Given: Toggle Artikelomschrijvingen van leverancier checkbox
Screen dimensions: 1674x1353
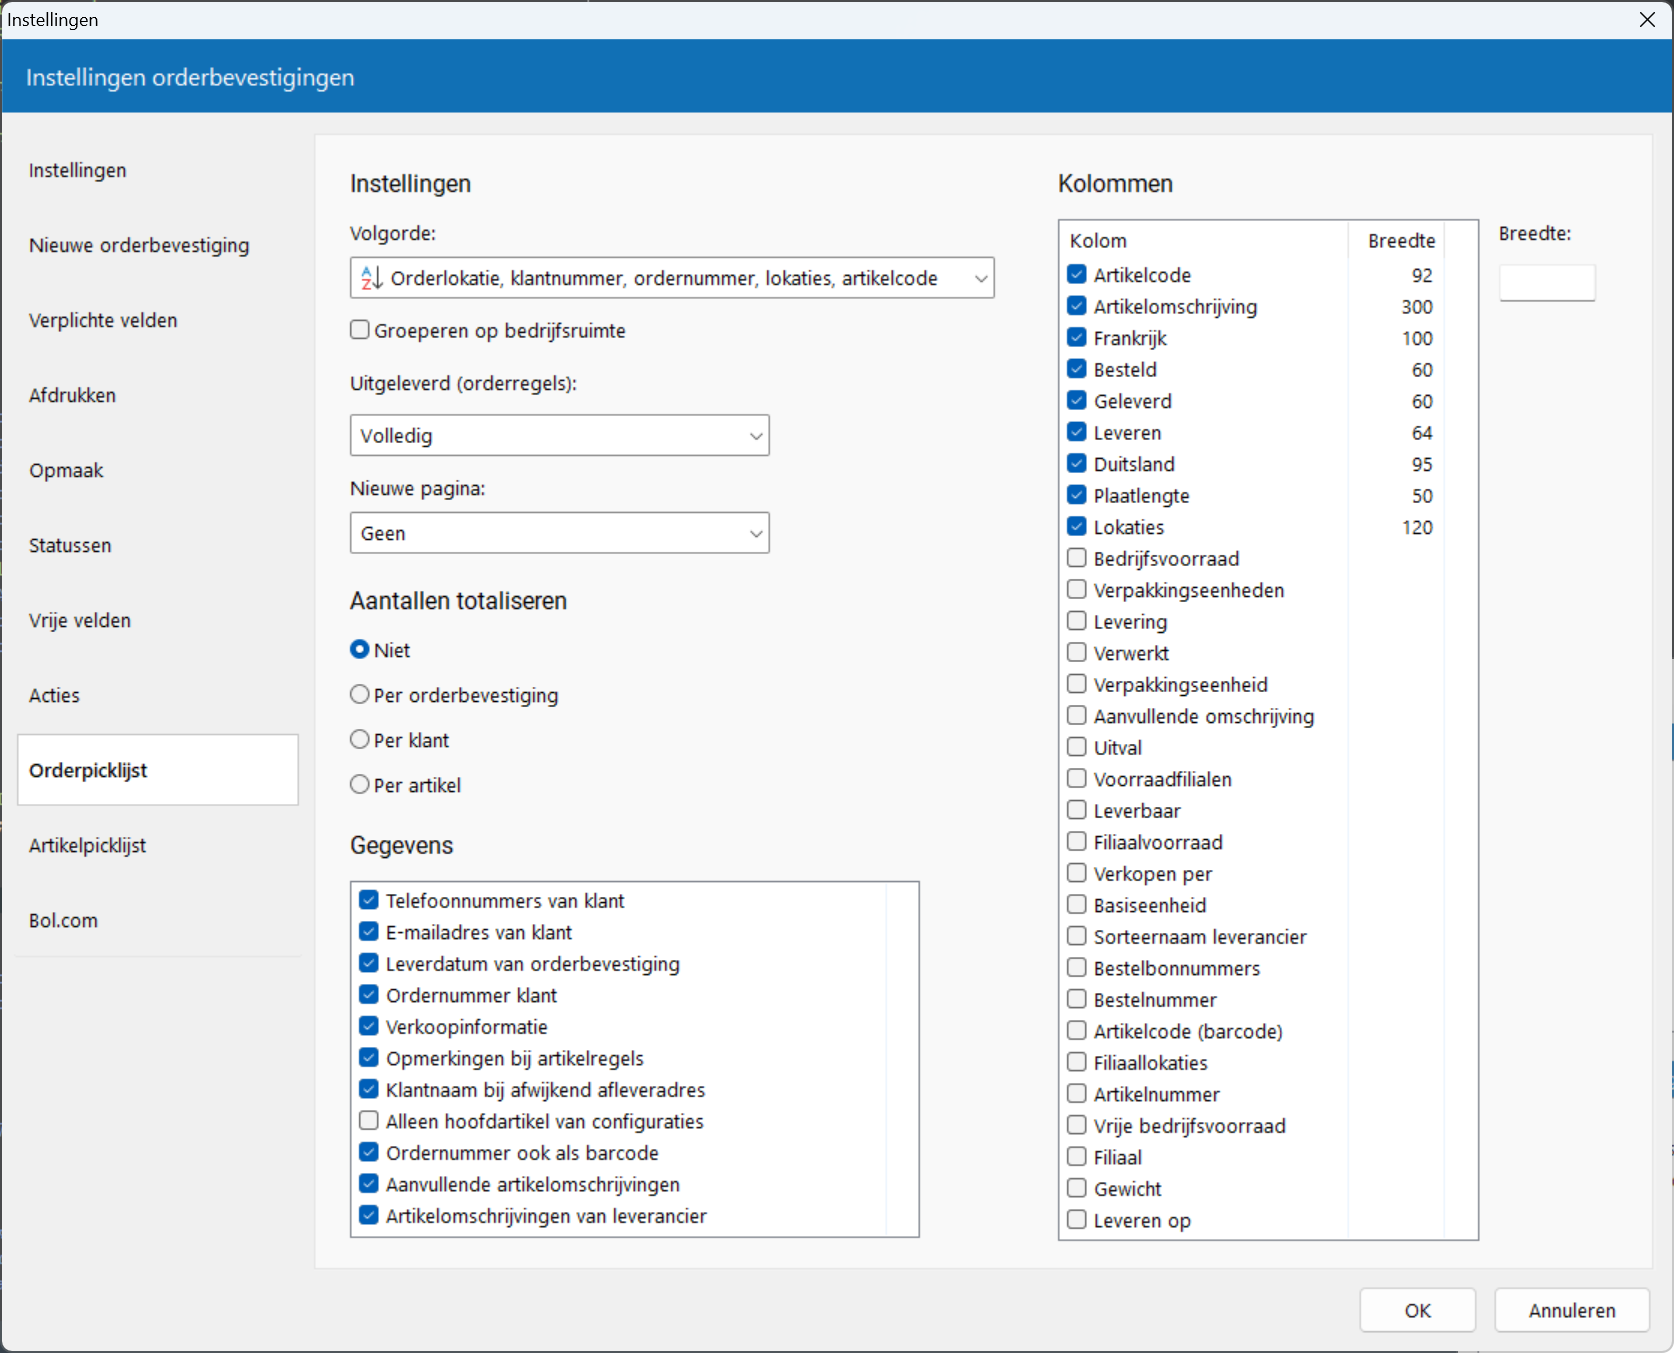Looking at the screenshot, I should (x=369, y=1215).
